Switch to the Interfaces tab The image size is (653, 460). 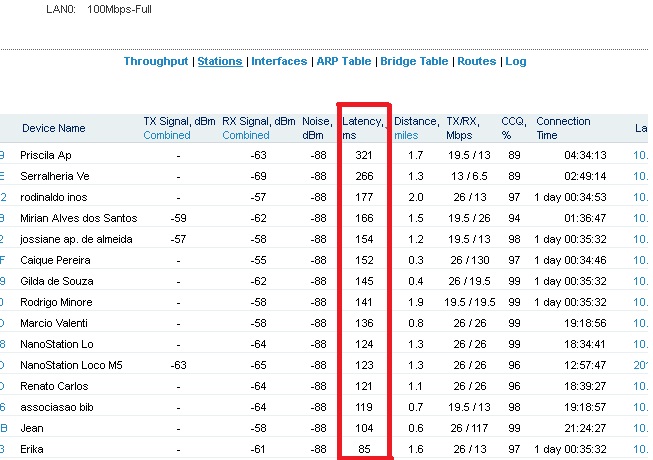279,61
